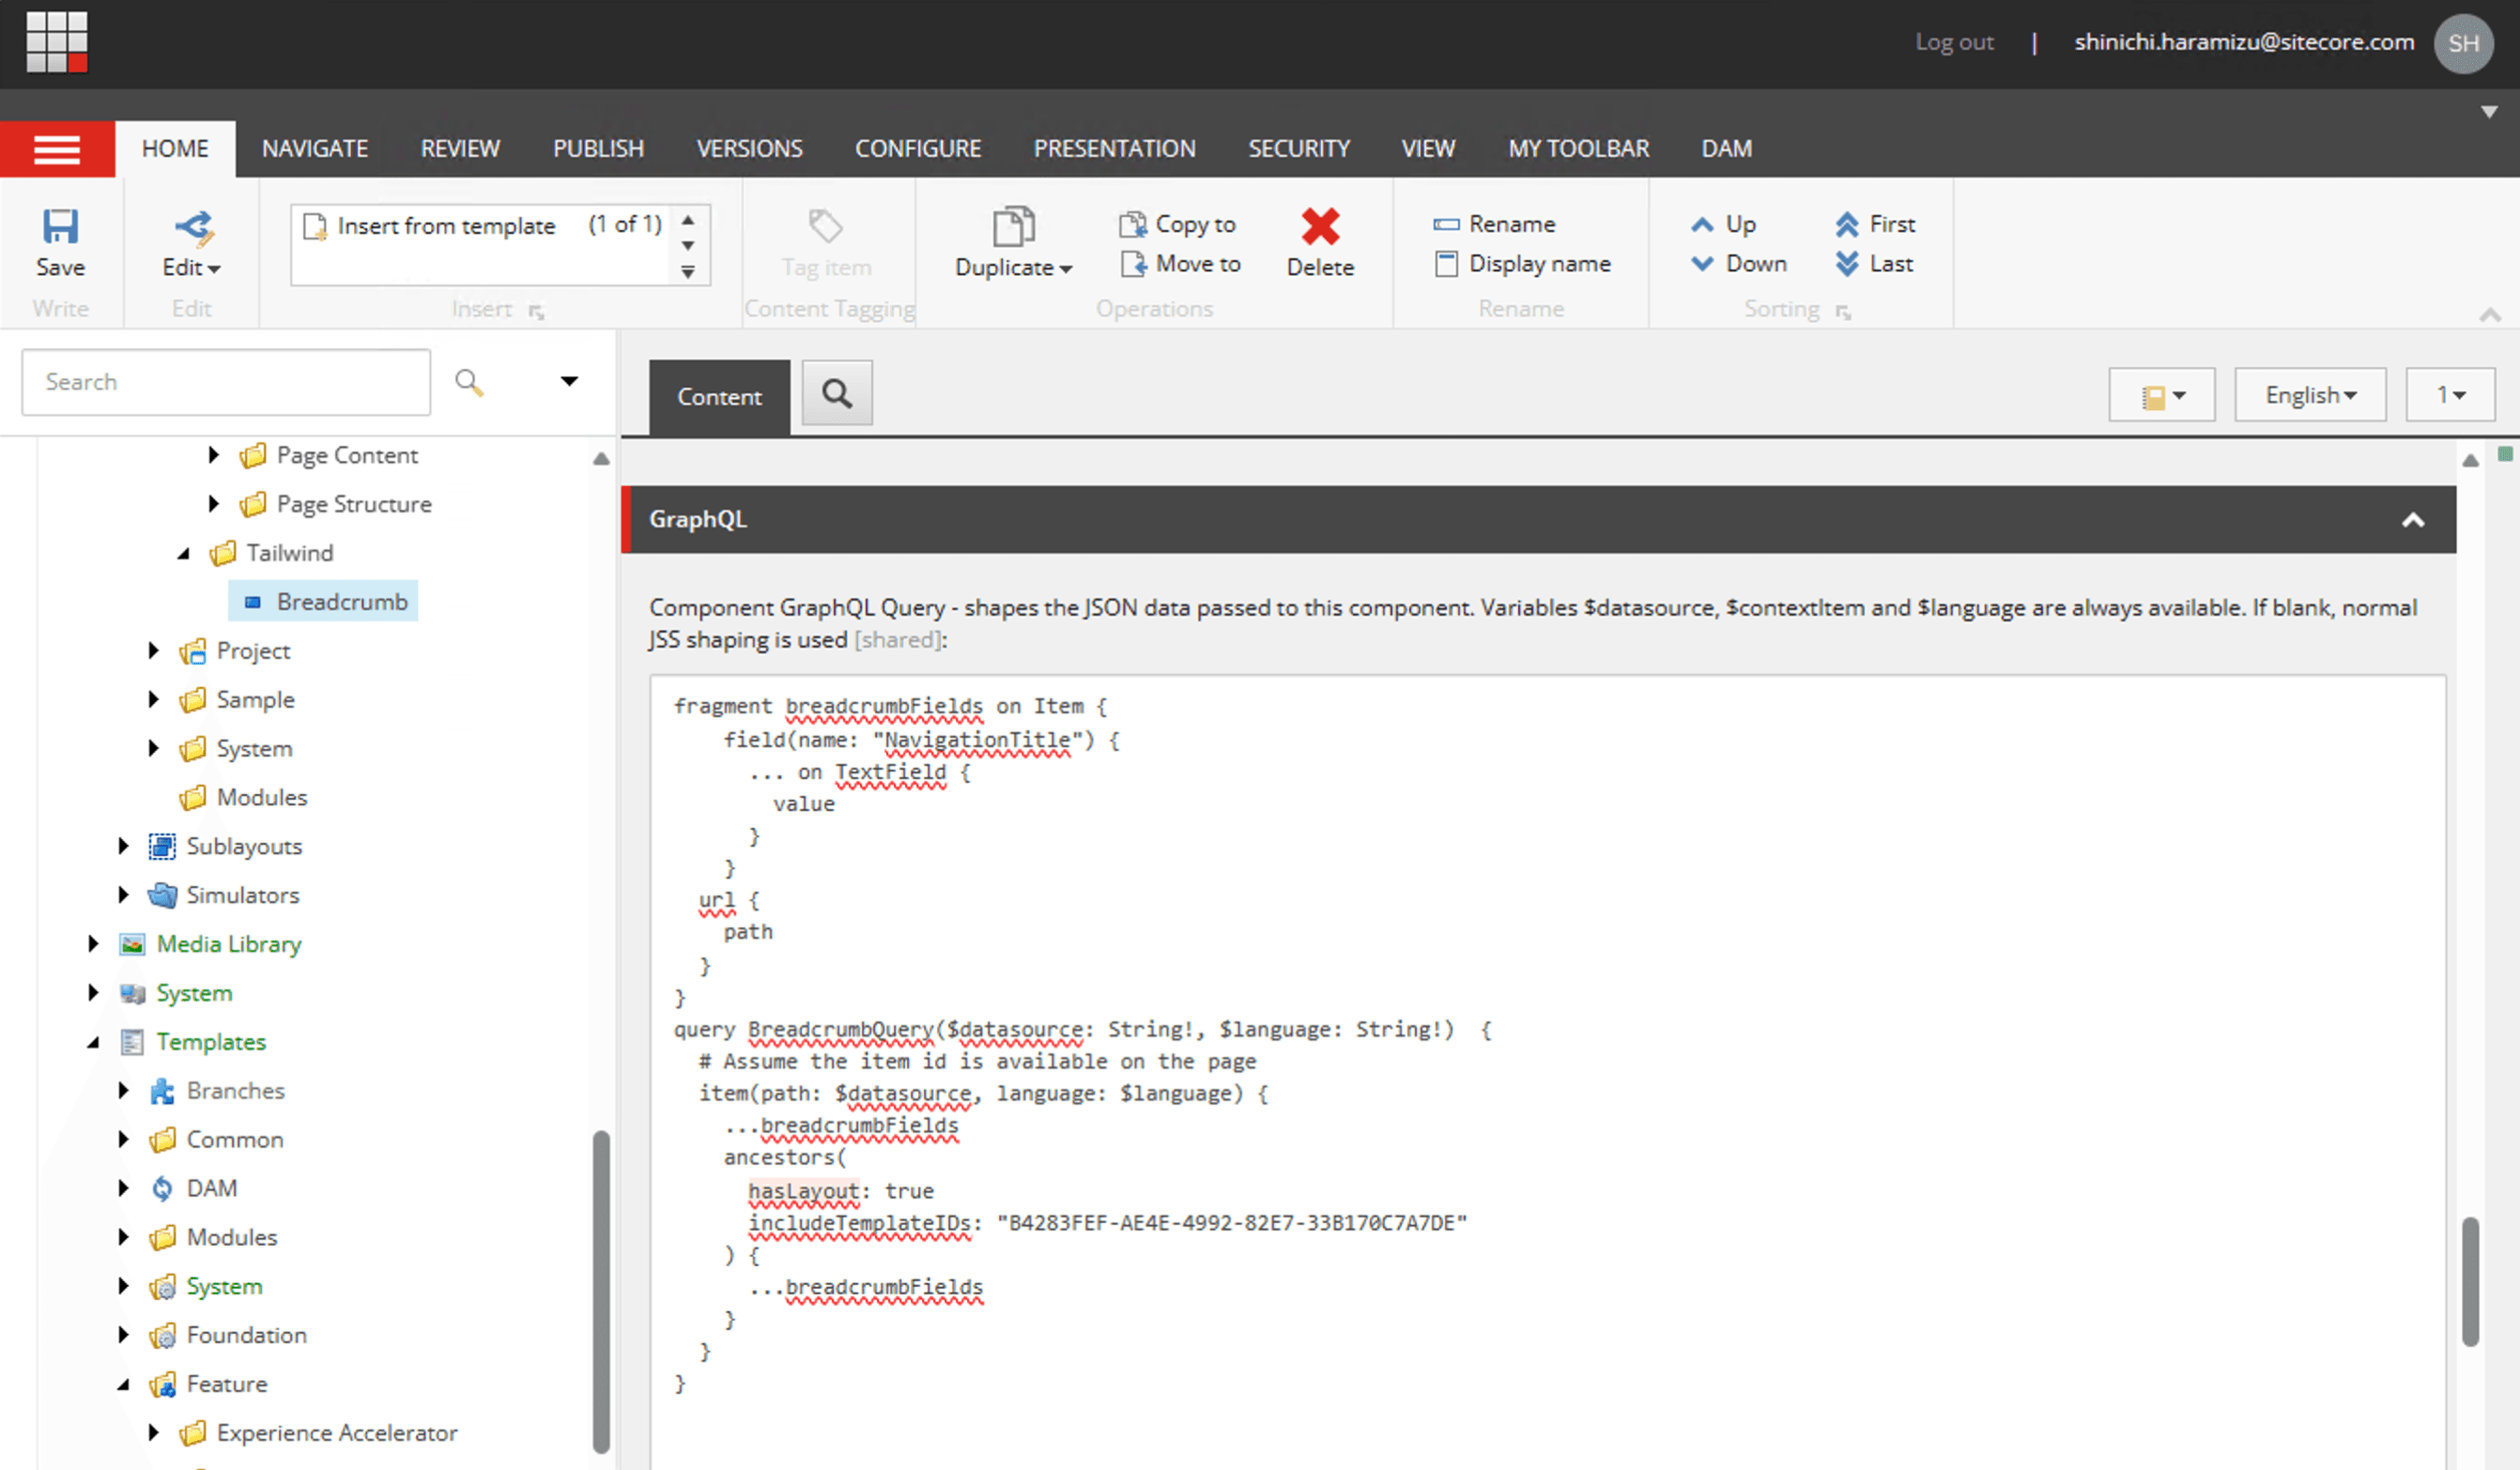Viewport: 2520px width, 1470px height.
Task: Click the red hamburger menu button
Action: tap(57, 150)
